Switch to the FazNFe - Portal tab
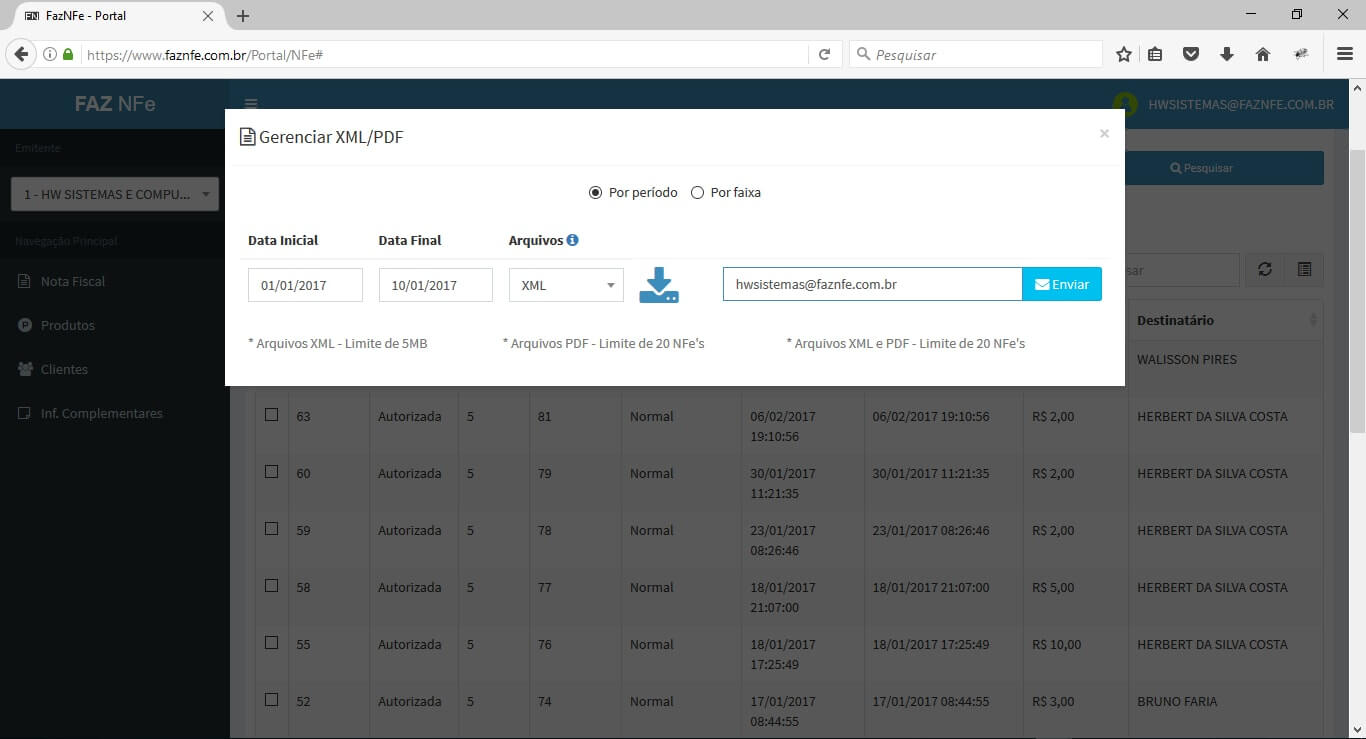 (x=117, y=16)
